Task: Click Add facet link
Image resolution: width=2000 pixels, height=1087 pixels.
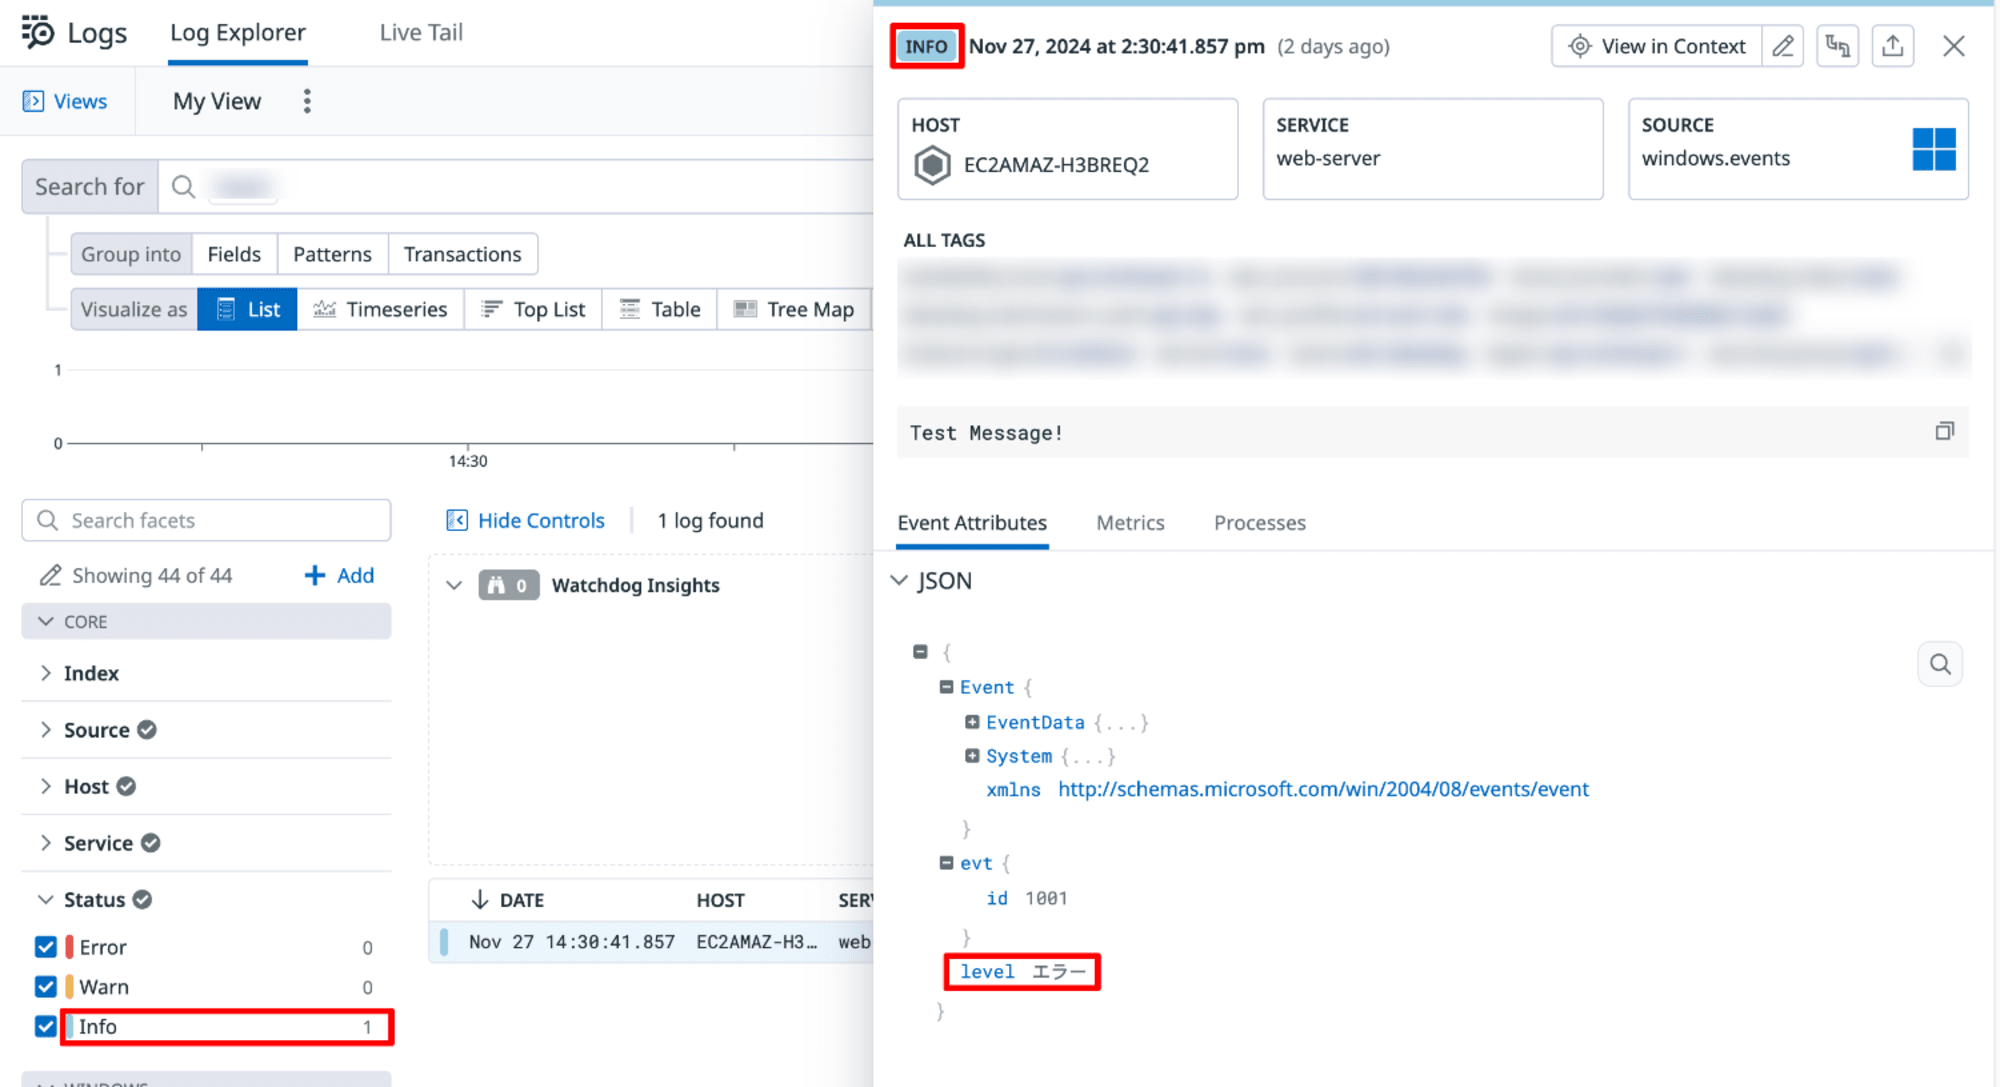Action: 340,575
